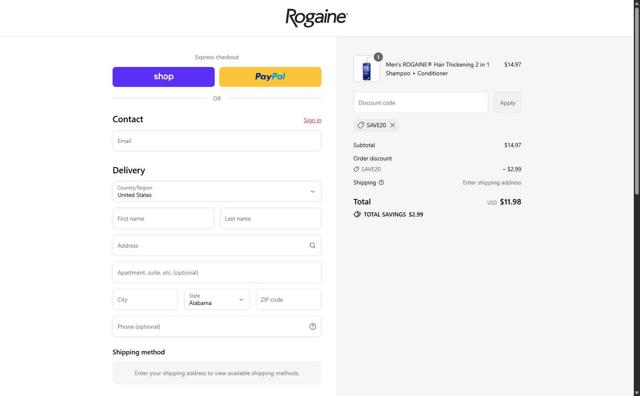
Task: Focus the Apartment, suite field
Action: click(217, 273)
